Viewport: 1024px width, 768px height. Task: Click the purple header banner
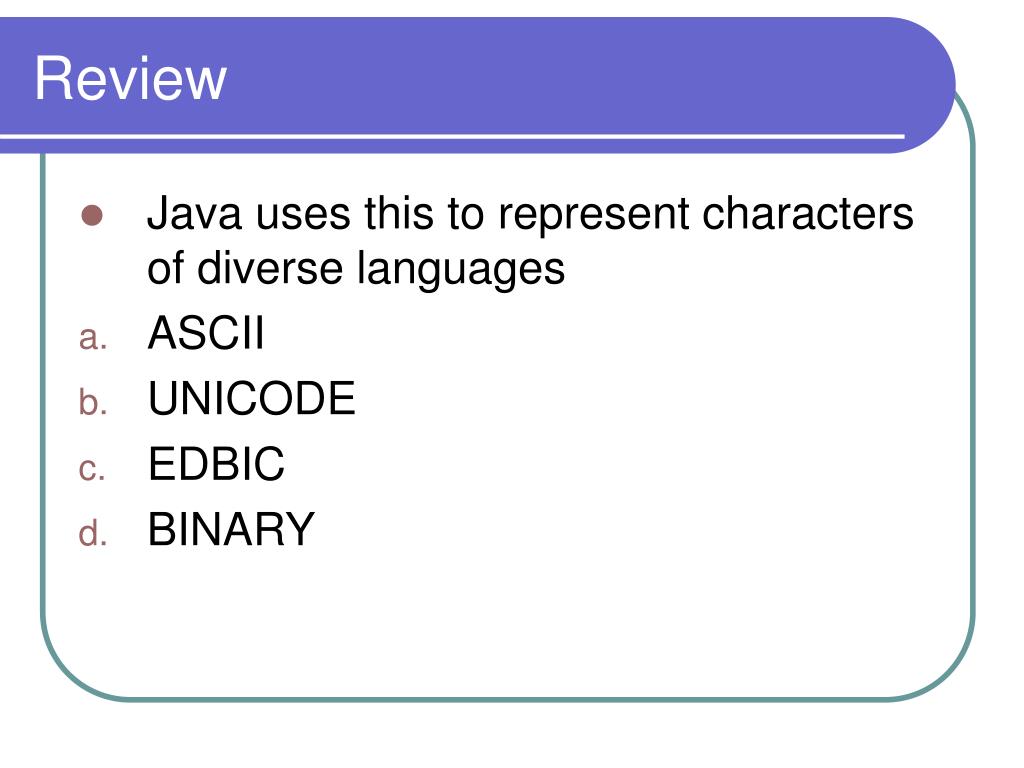[x=477, y=85]
